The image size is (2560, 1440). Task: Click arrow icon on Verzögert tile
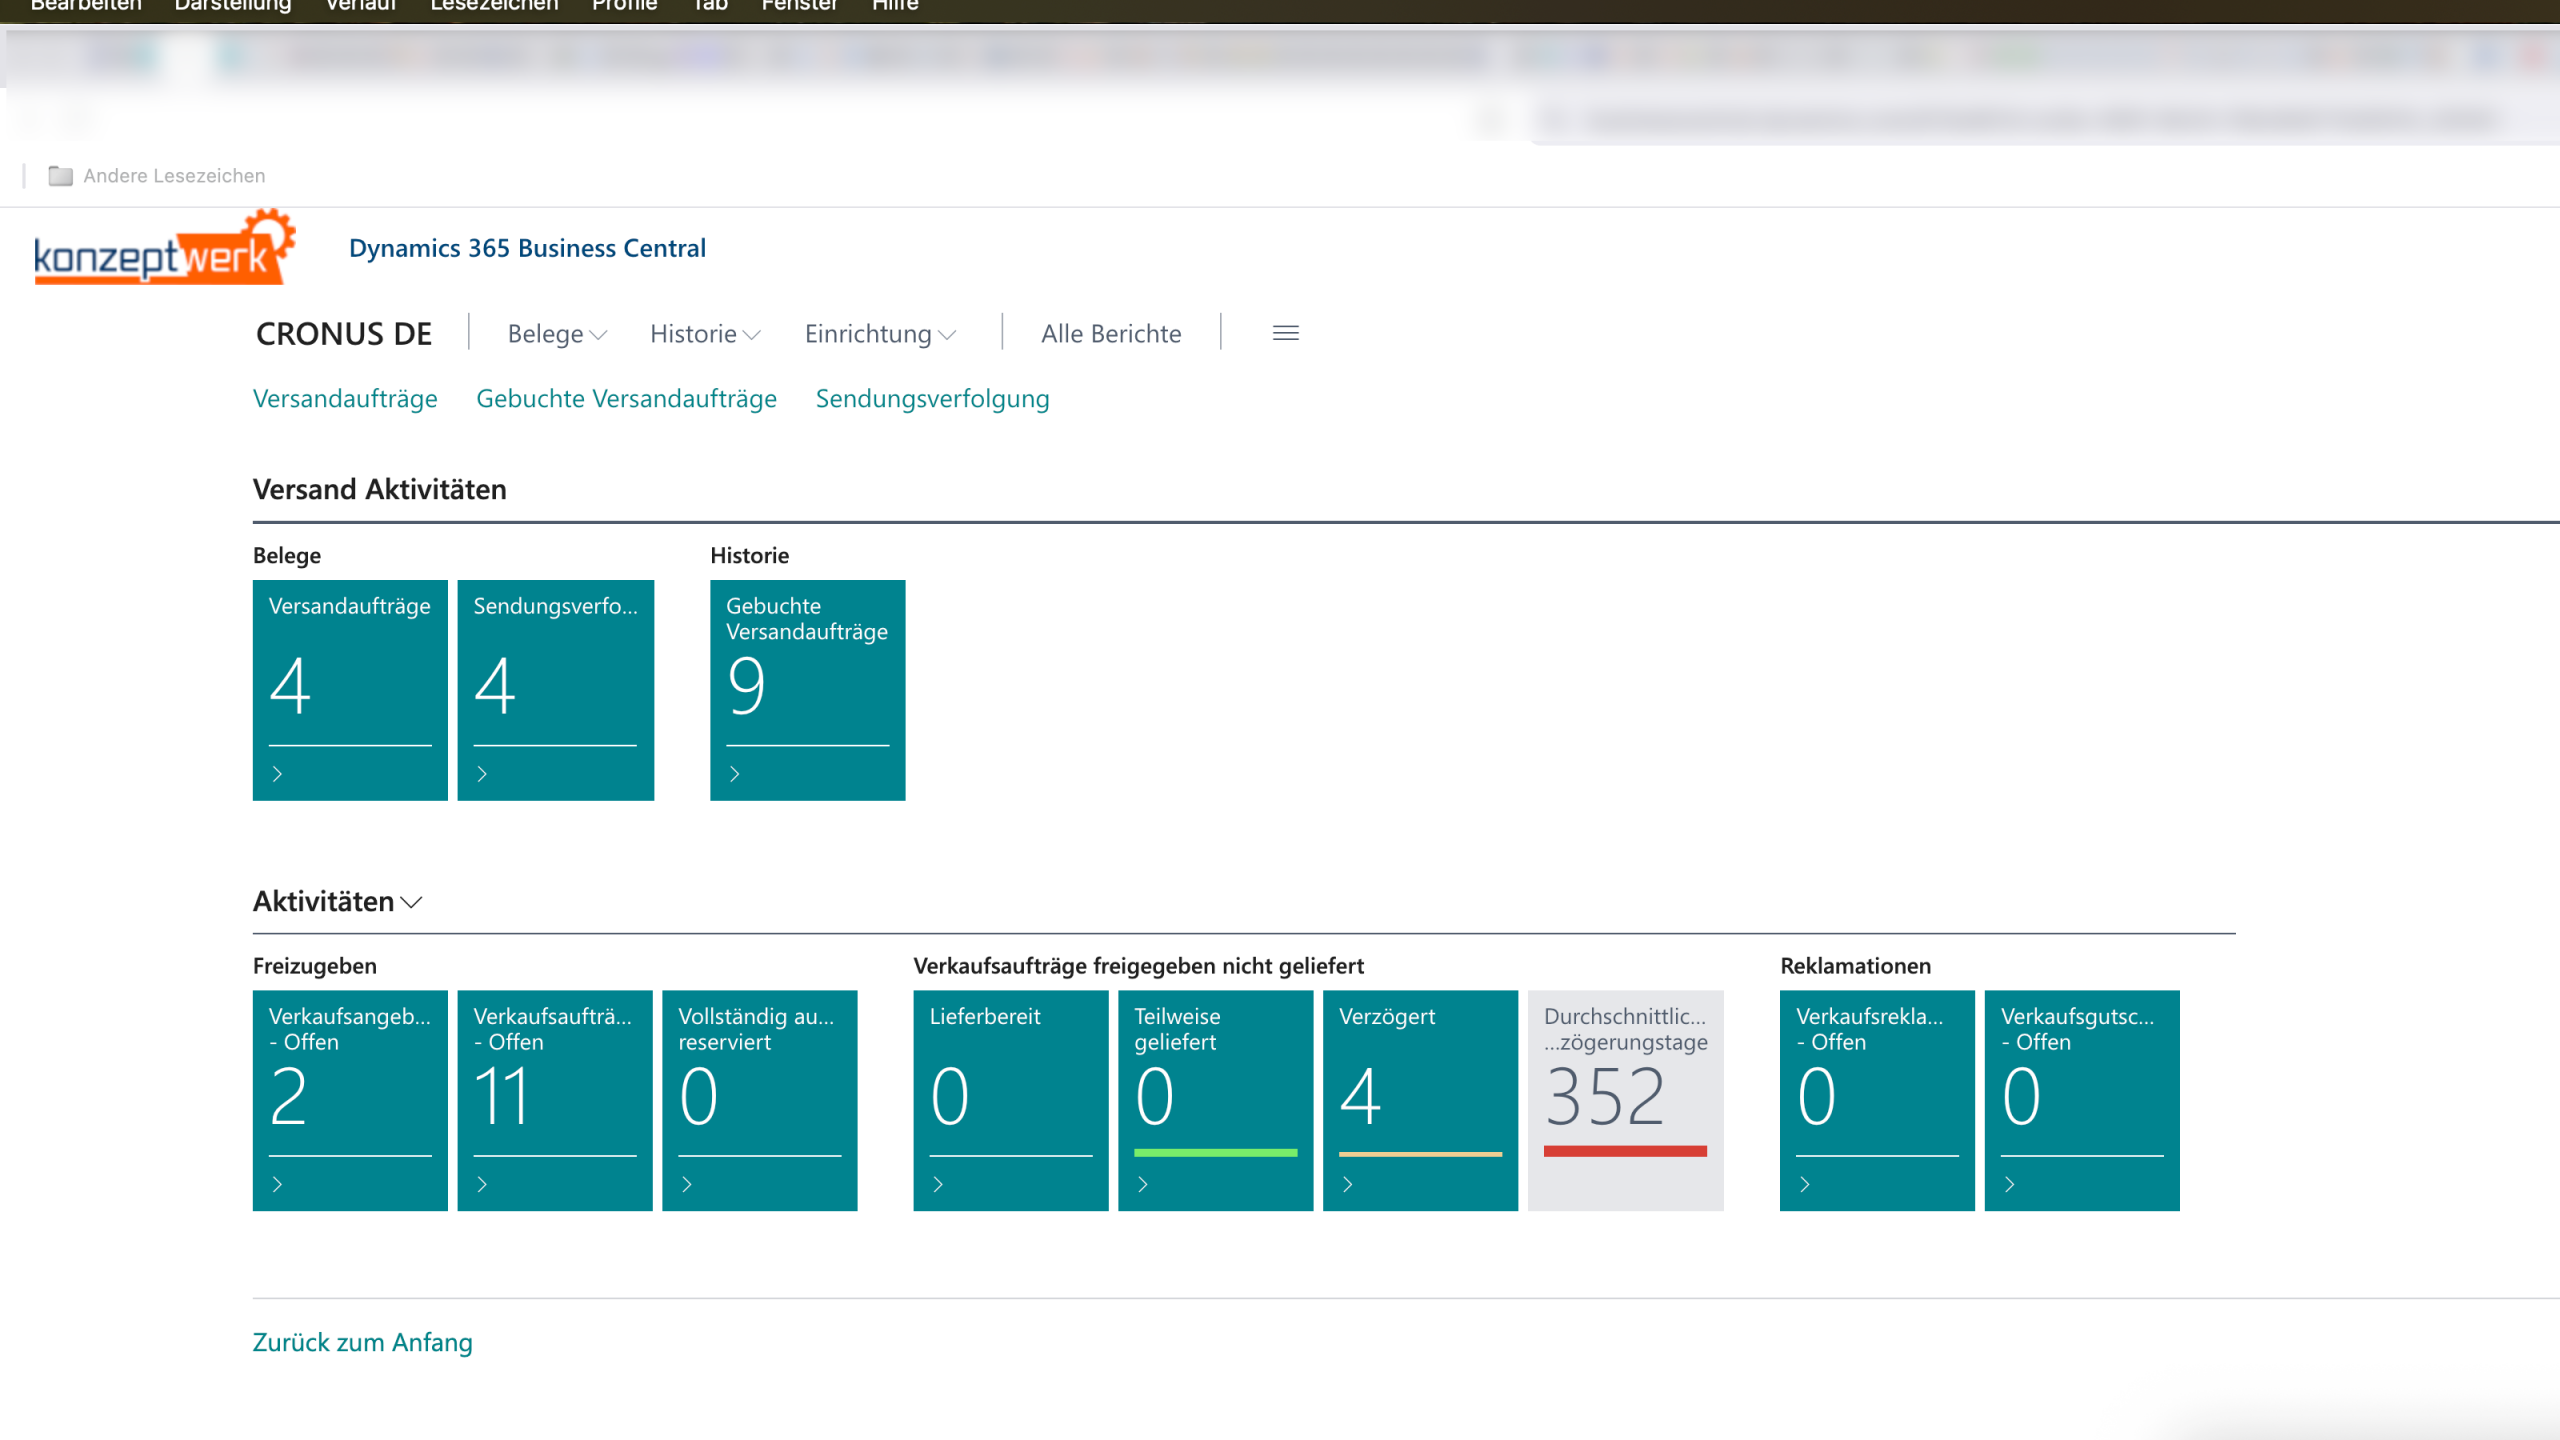pos(1348,1184)
